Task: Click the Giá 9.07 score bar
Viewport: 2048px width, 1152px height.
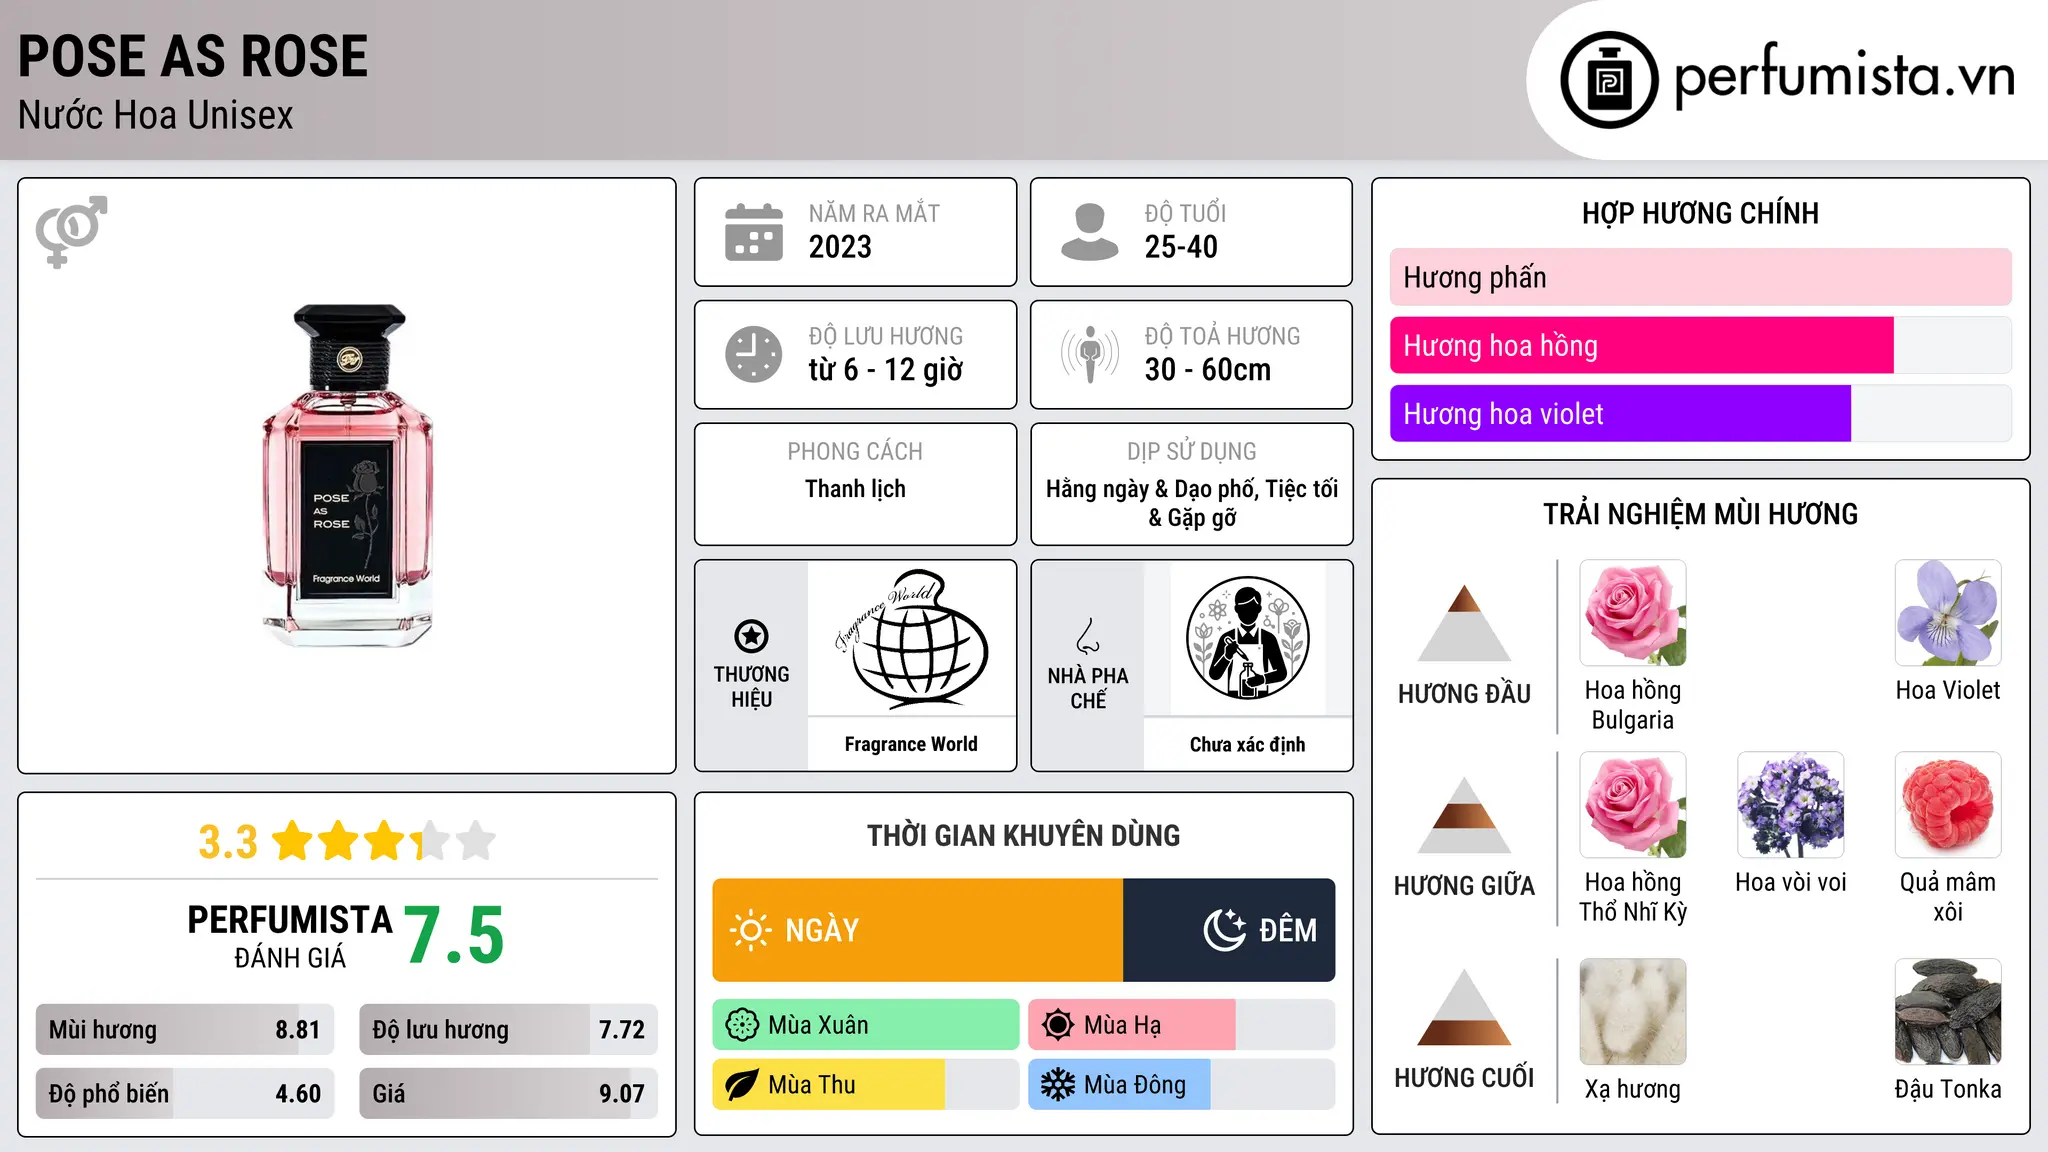Action: point(509,1093)
